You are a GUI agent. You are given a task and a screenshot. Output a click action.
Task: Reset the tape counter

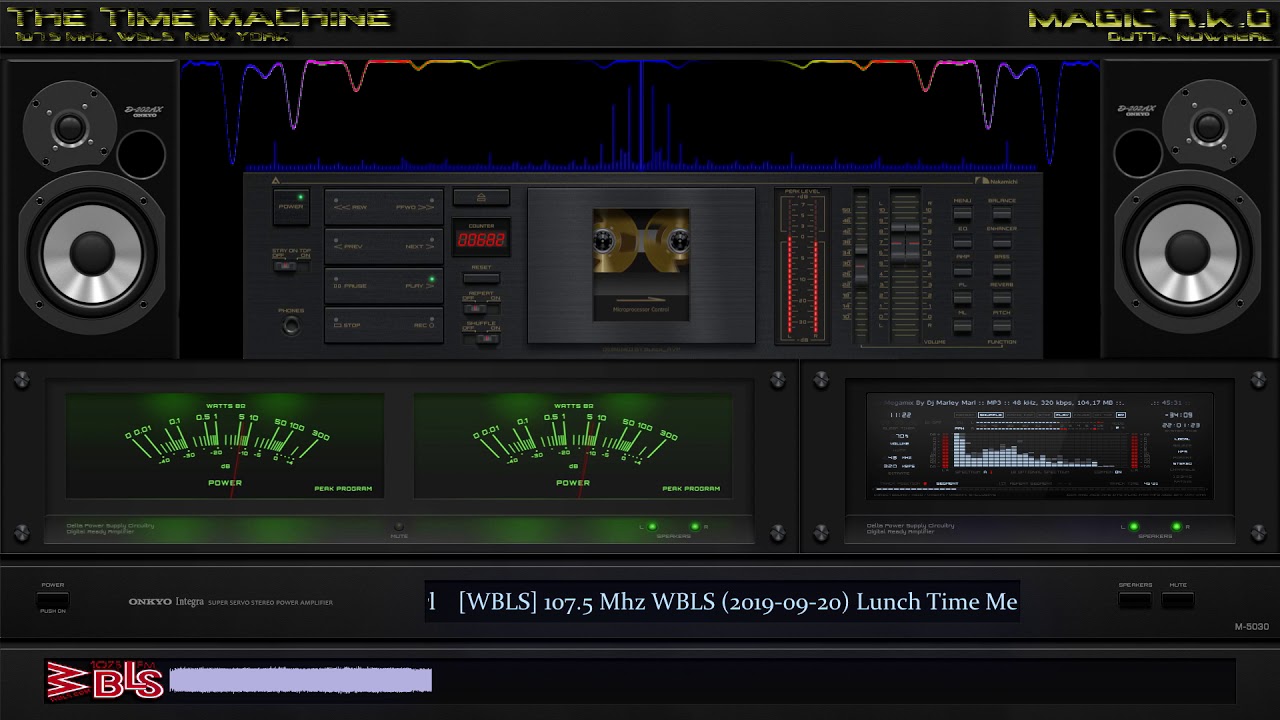click(481, 277)
